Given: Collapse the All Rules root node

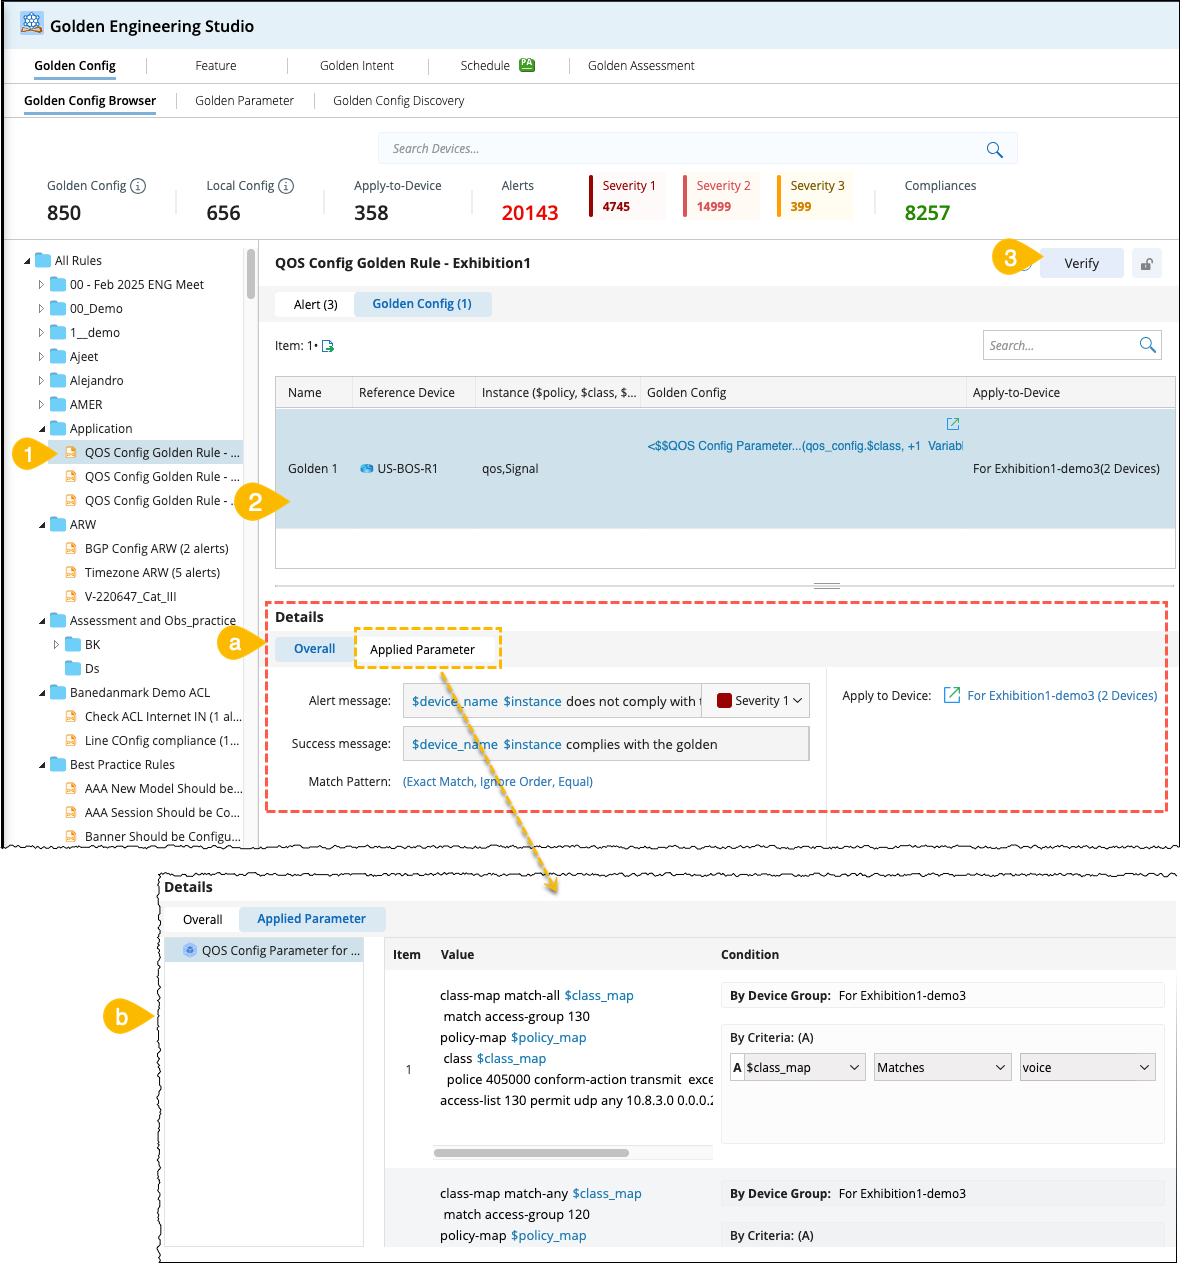Looking at the screenshot, I should [x=26, y=261].
